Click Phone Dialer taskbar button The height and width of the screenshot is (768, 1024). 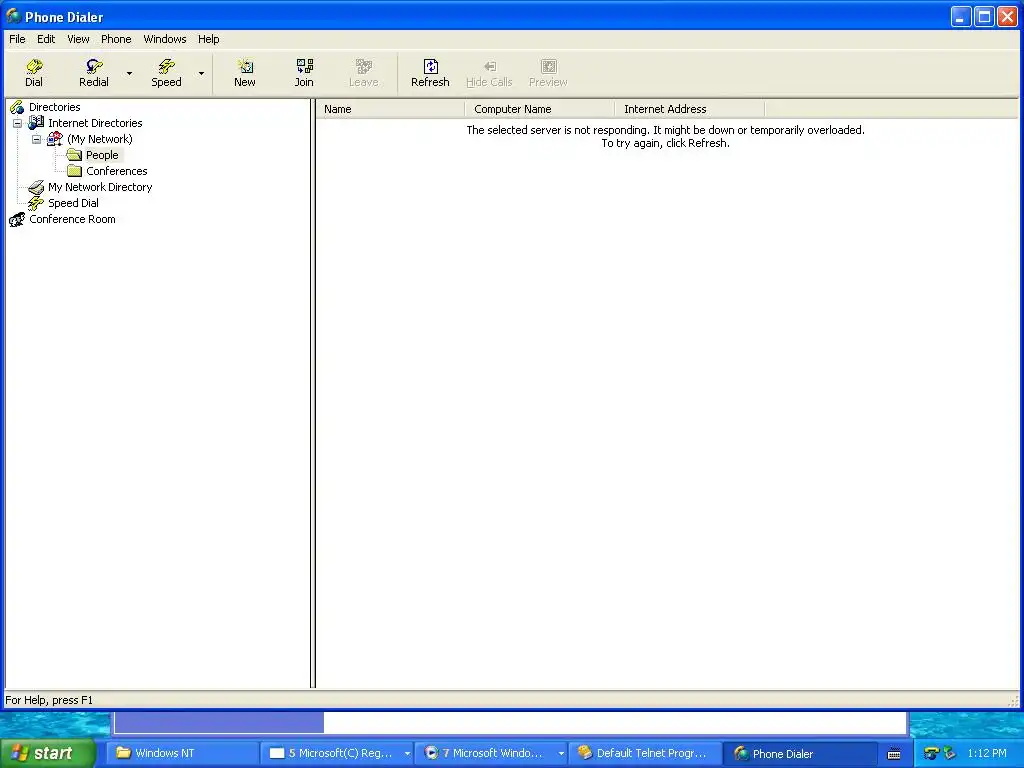point(800,753)
